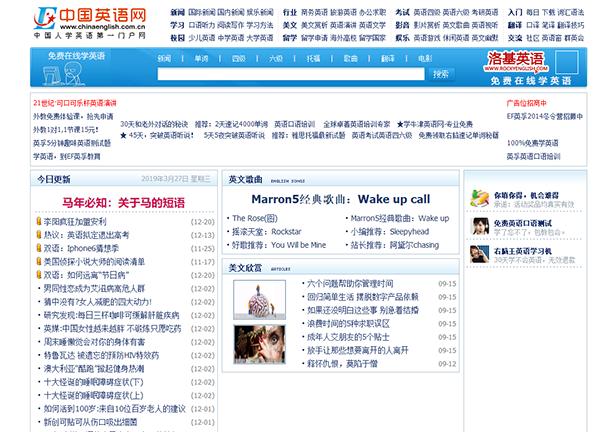
Task: Open the song The Rose(图)
Action: tap(255, 218)
